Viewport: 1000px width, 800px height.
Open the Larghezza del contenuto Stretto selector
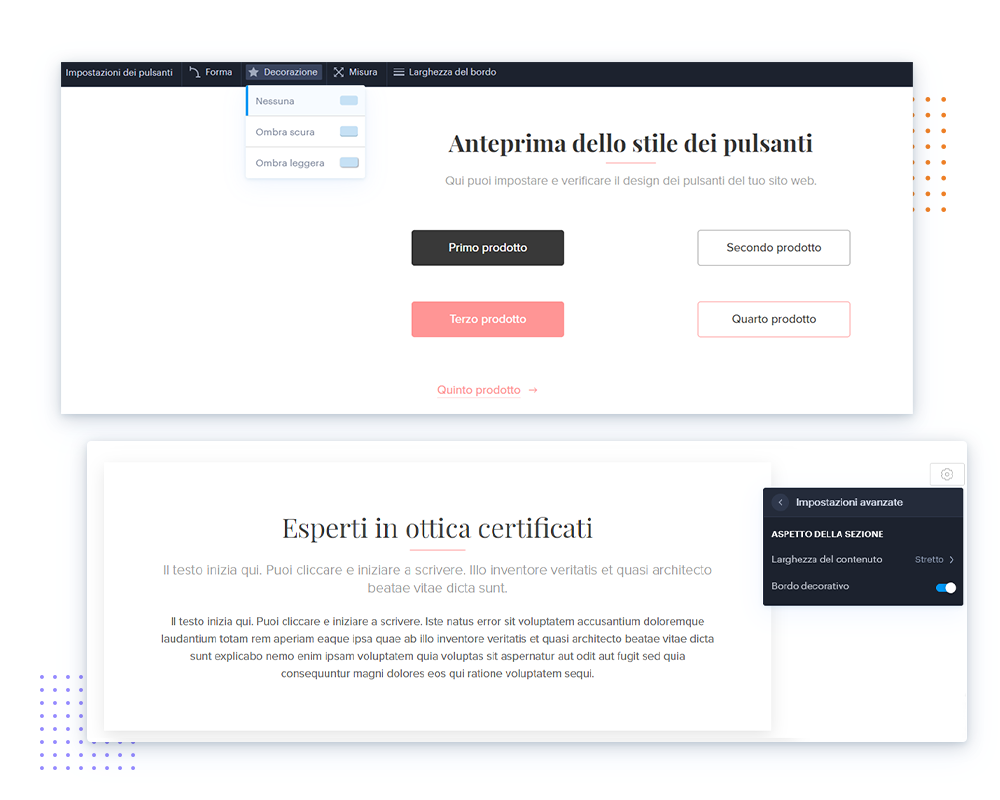tap(934, 559)
